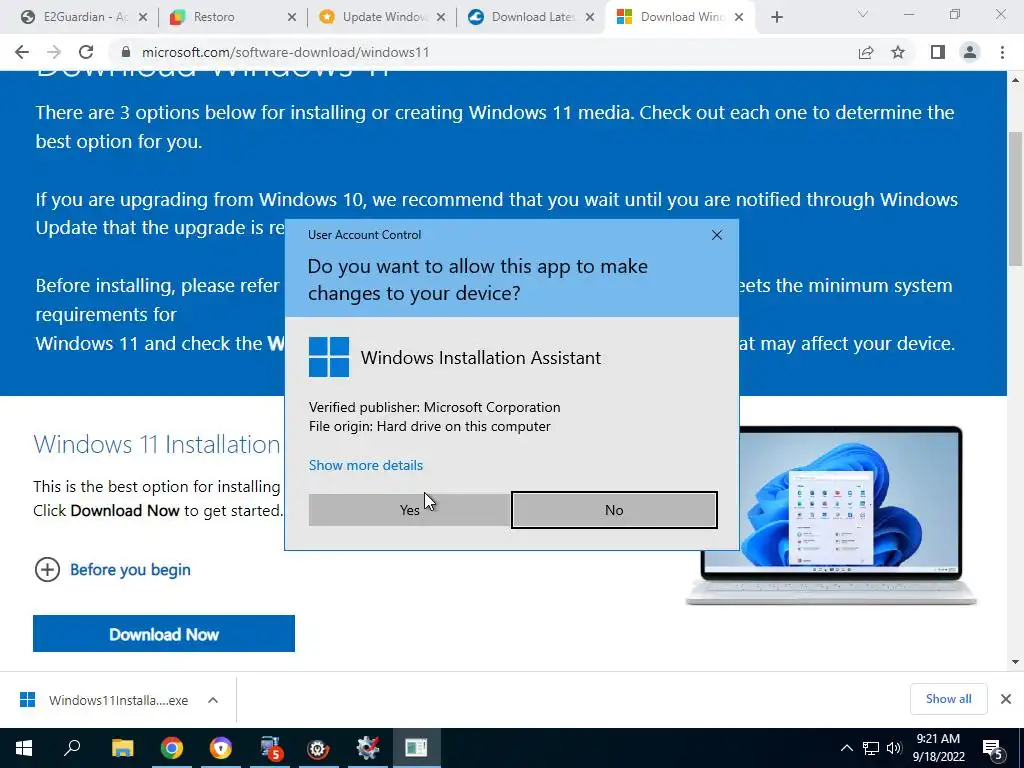Image resolution: width=1024 pixels, height=768 pixels.
Task: Open the tab search dropdown chevron
Action: (863, 14)
